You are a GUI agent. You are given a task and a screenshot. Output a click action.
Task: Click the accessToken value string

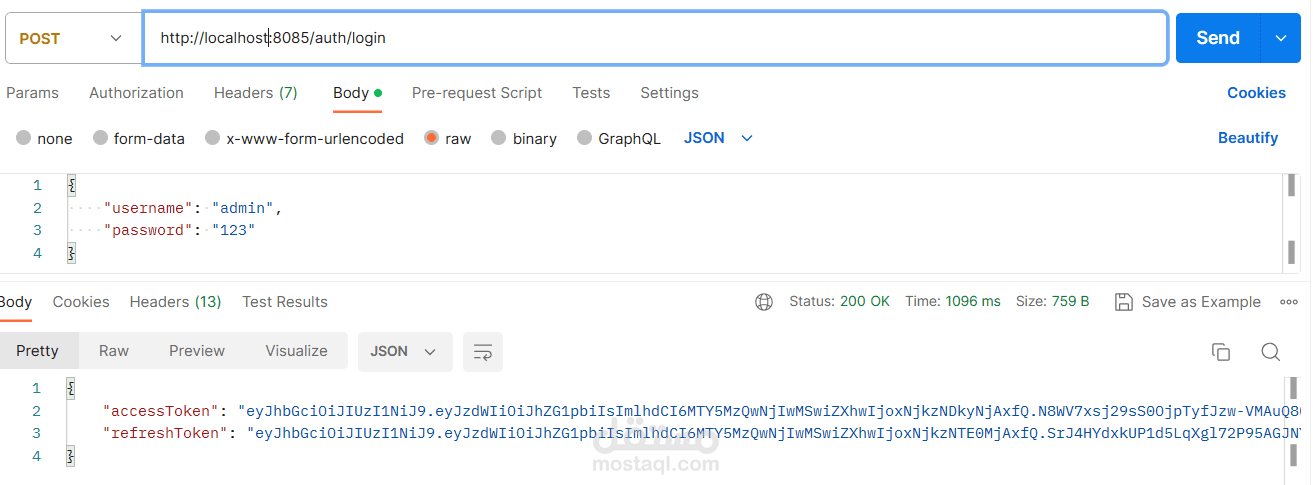click(x=769, y=411)
